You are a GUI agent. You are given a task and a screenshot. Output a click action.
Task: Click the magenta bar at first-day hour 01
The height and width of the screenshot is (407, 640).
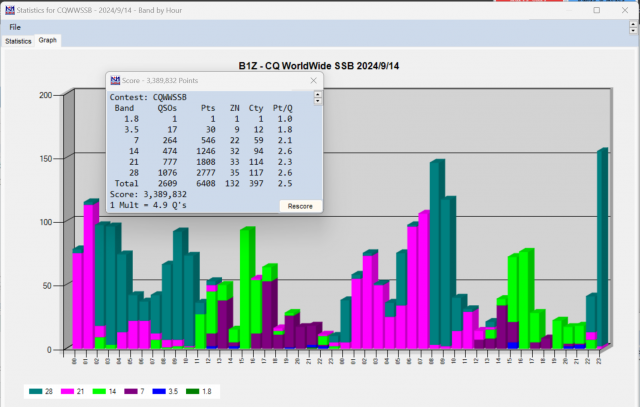89,277
